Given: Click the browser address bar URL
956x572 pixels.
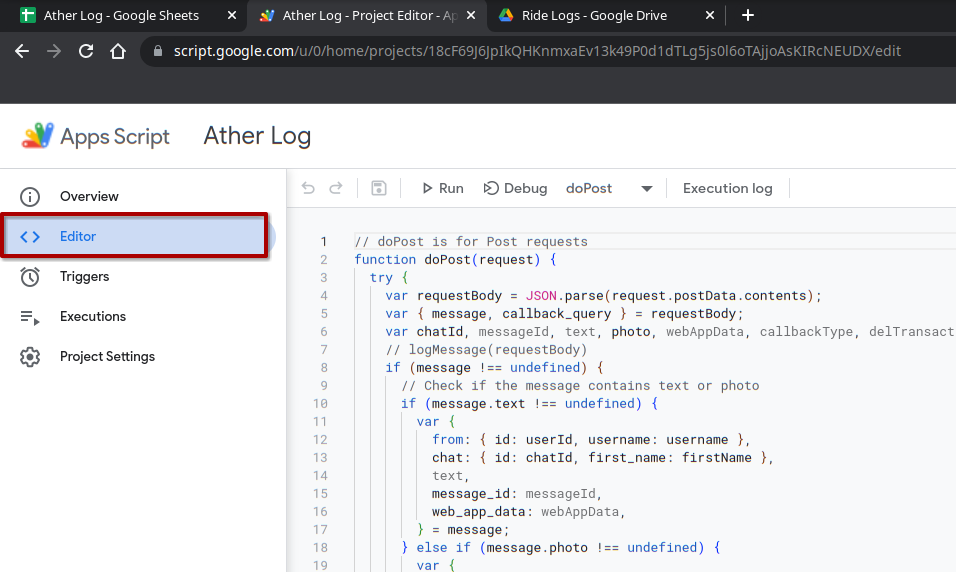Looking at the screenshot, I should click(x=537, y=51).
